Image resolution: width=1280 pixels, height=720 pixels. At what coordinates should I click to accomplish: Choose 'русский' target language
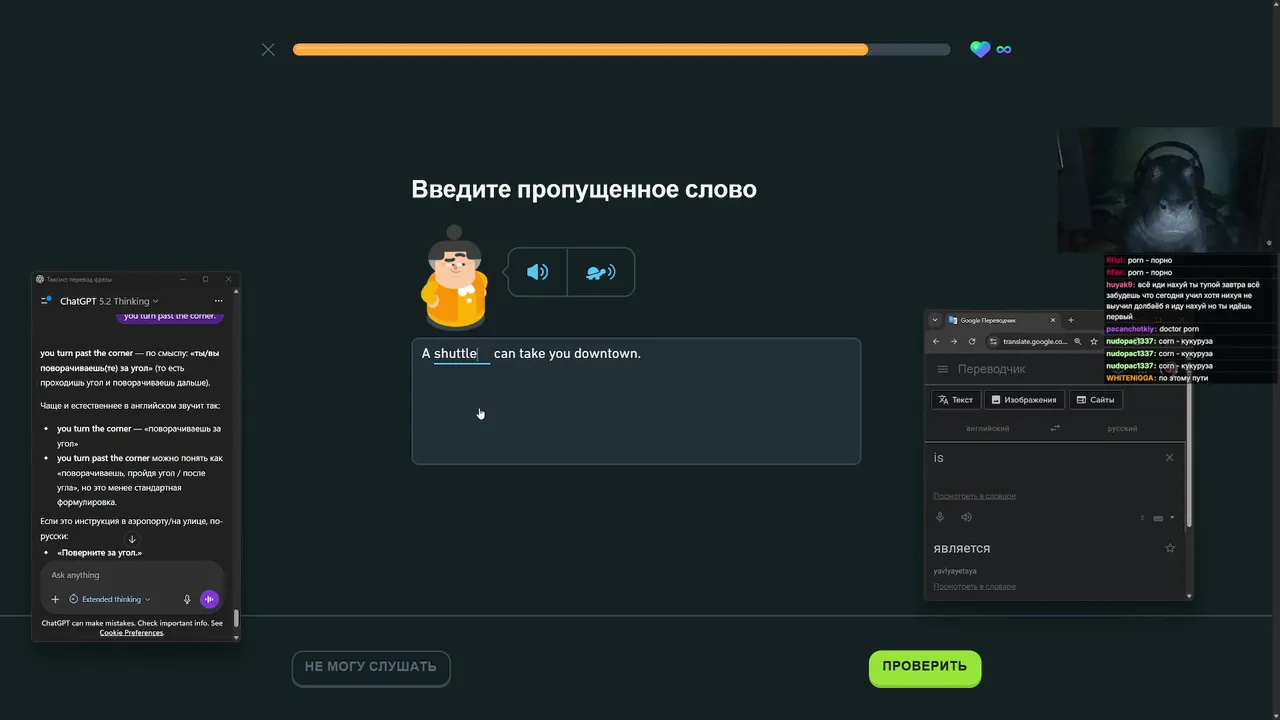(1122, 428)
